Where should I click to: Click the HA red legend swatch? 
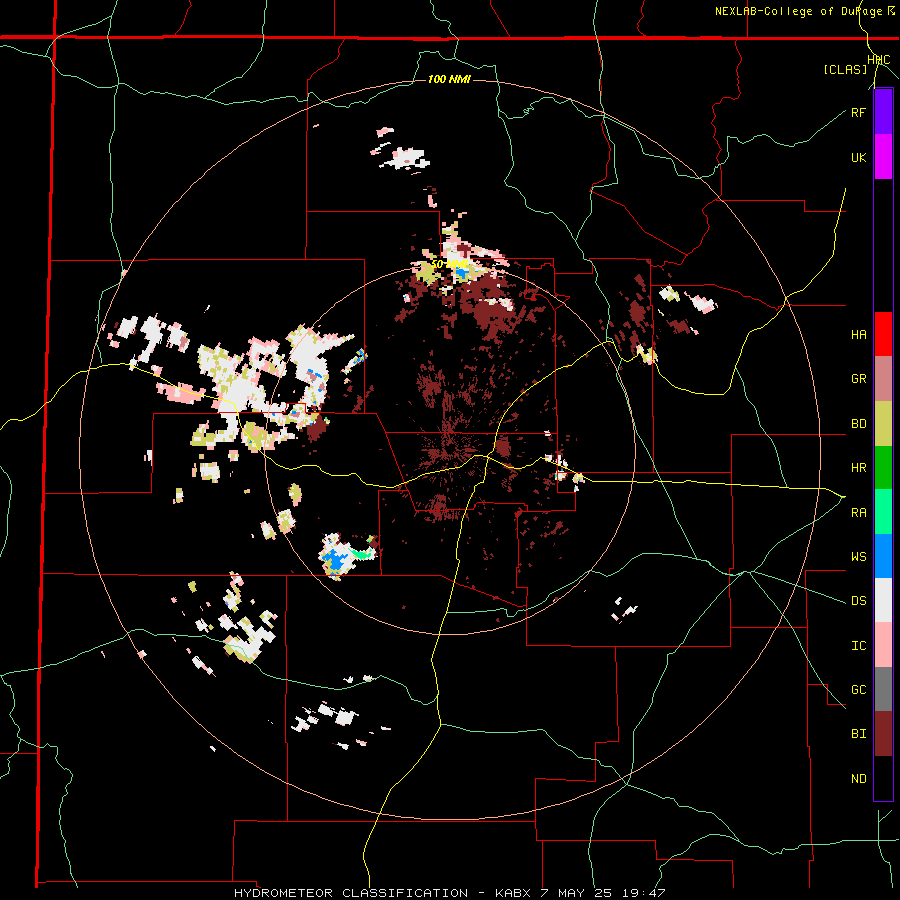[x=883, y=334]
